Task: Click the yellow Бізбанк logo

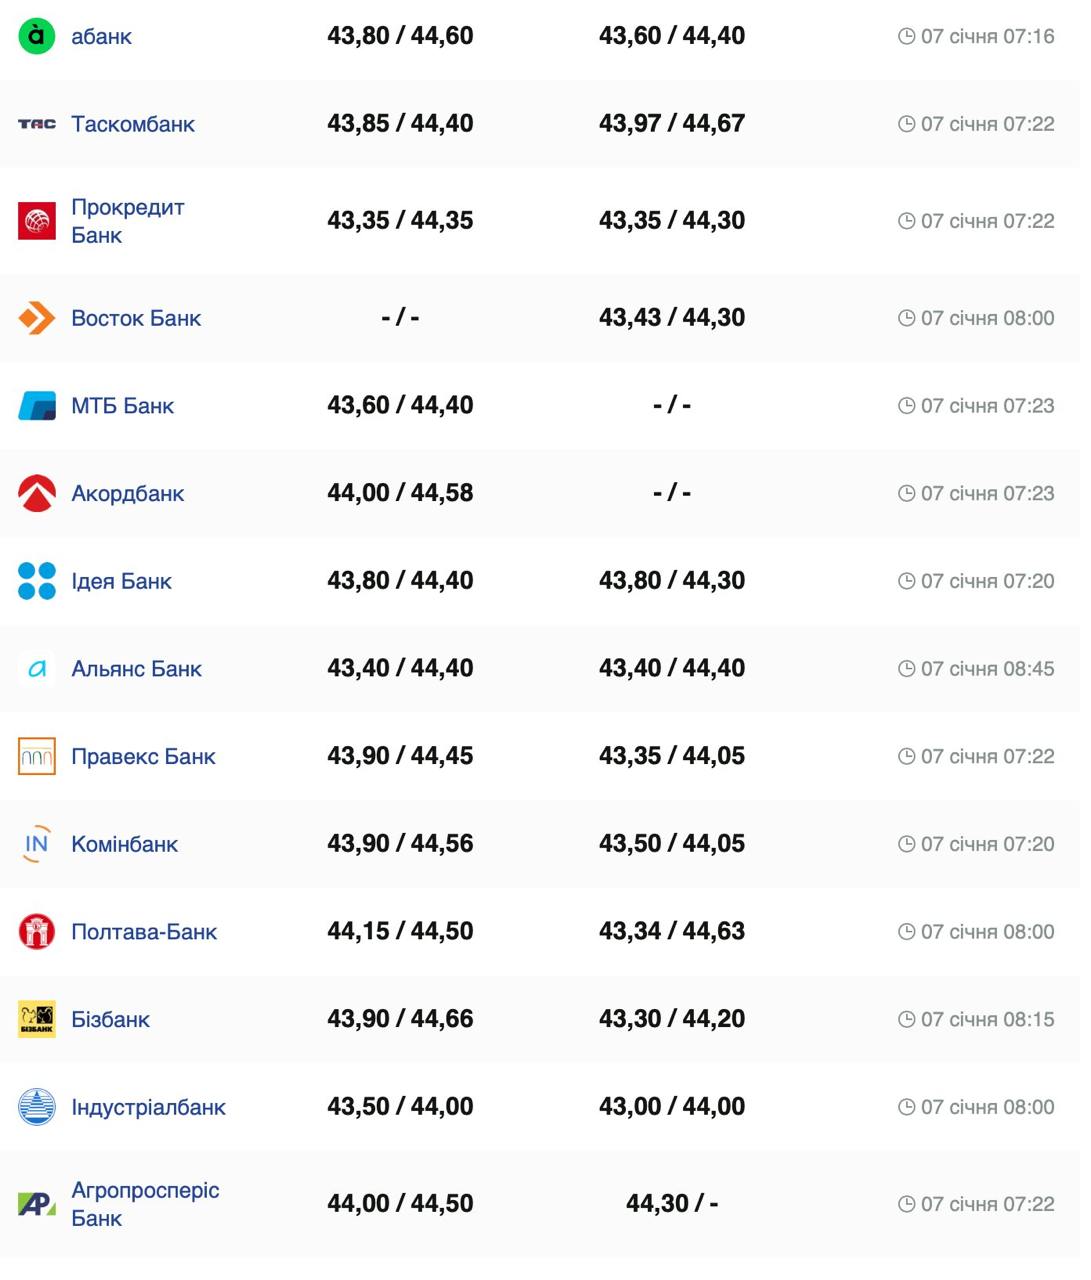Action: [37, 1019]
